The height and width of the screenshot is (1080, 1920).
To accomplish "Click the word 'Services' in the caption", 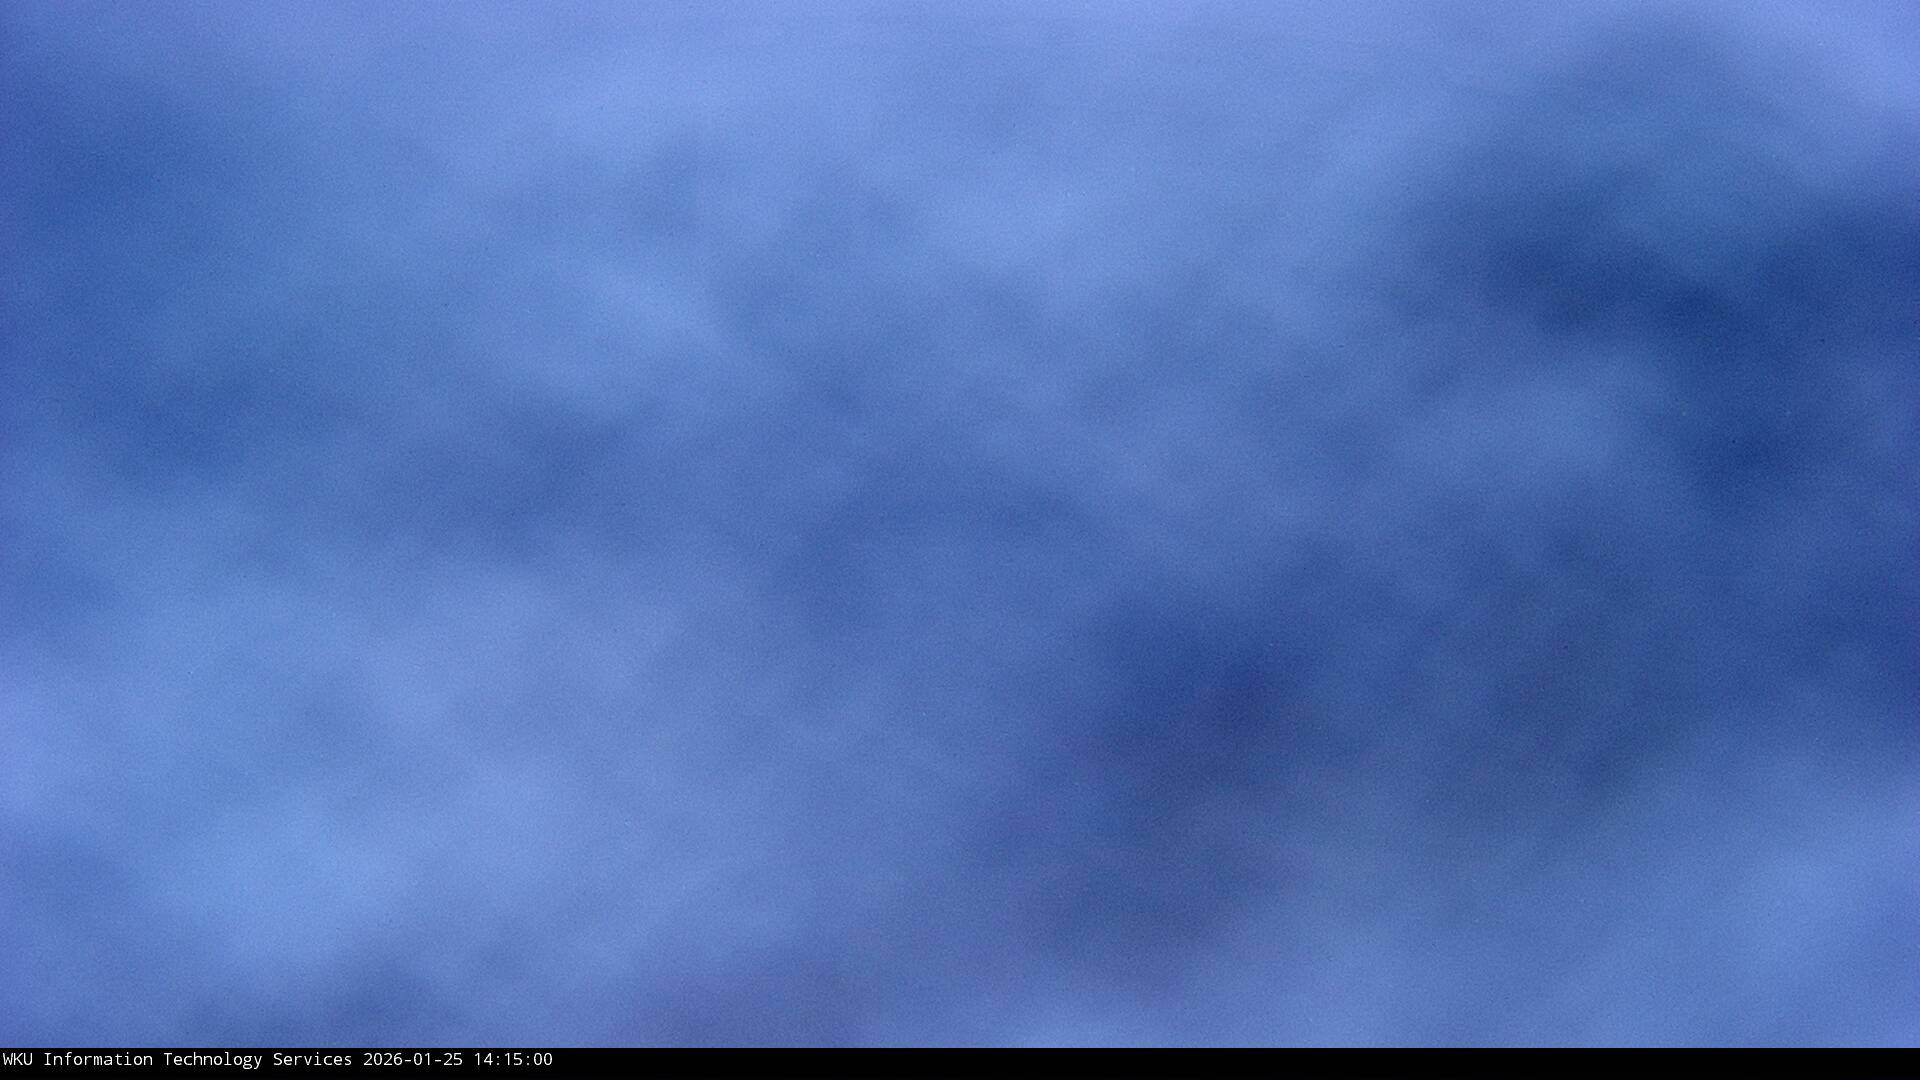I will (312, 1060).
